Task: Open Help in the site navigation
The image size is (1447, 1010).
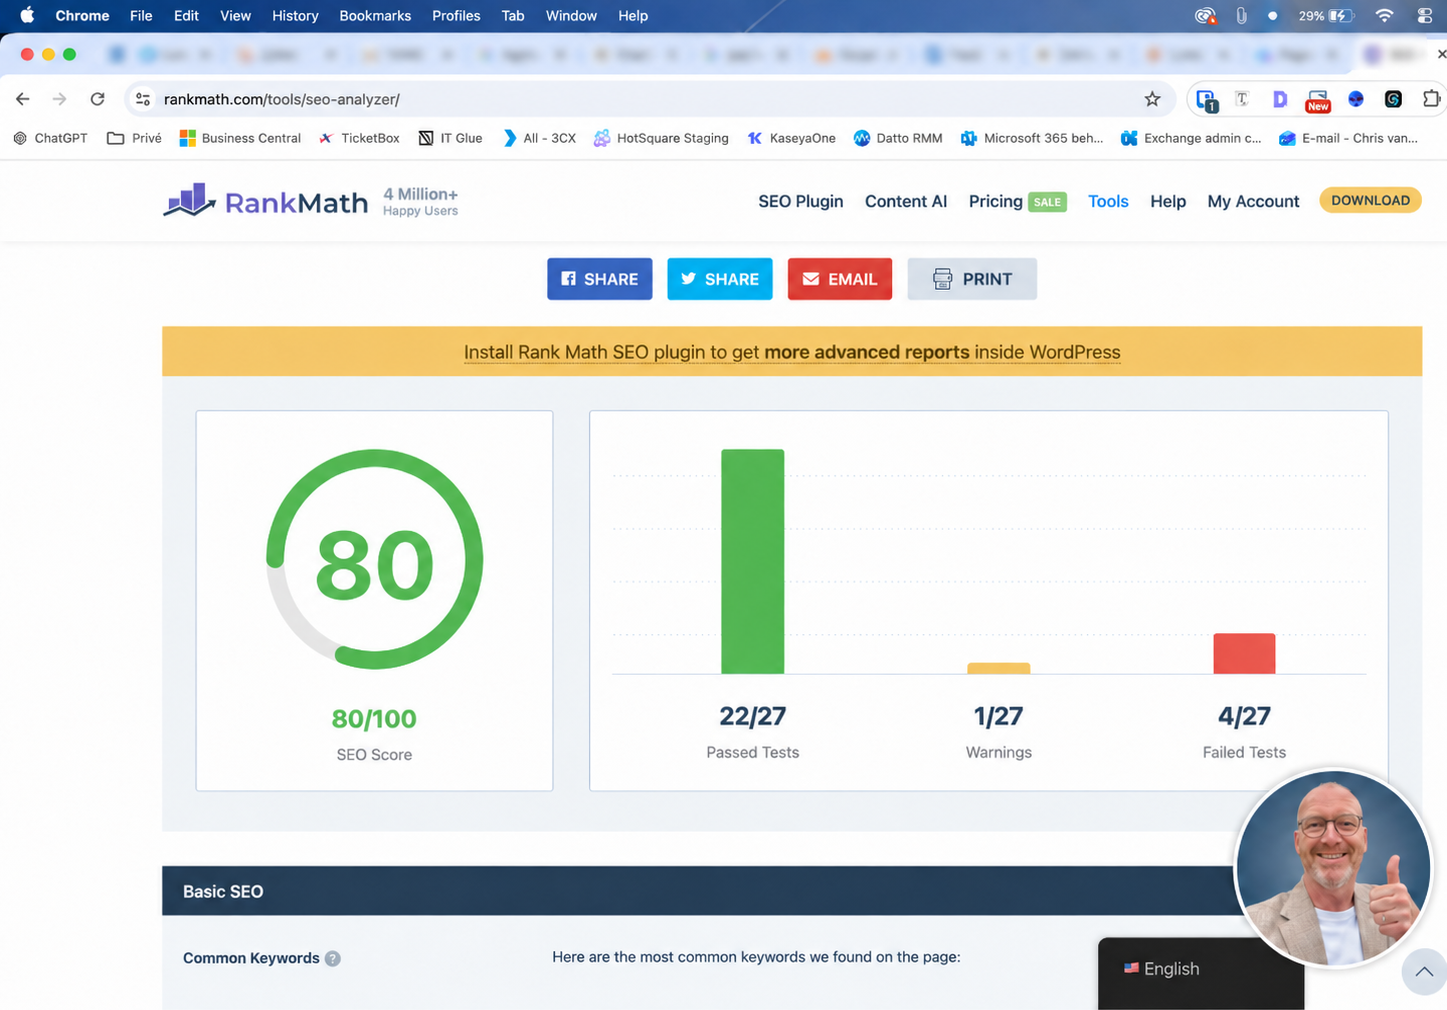Action: pyautogui.click(x=1168, y=201)
